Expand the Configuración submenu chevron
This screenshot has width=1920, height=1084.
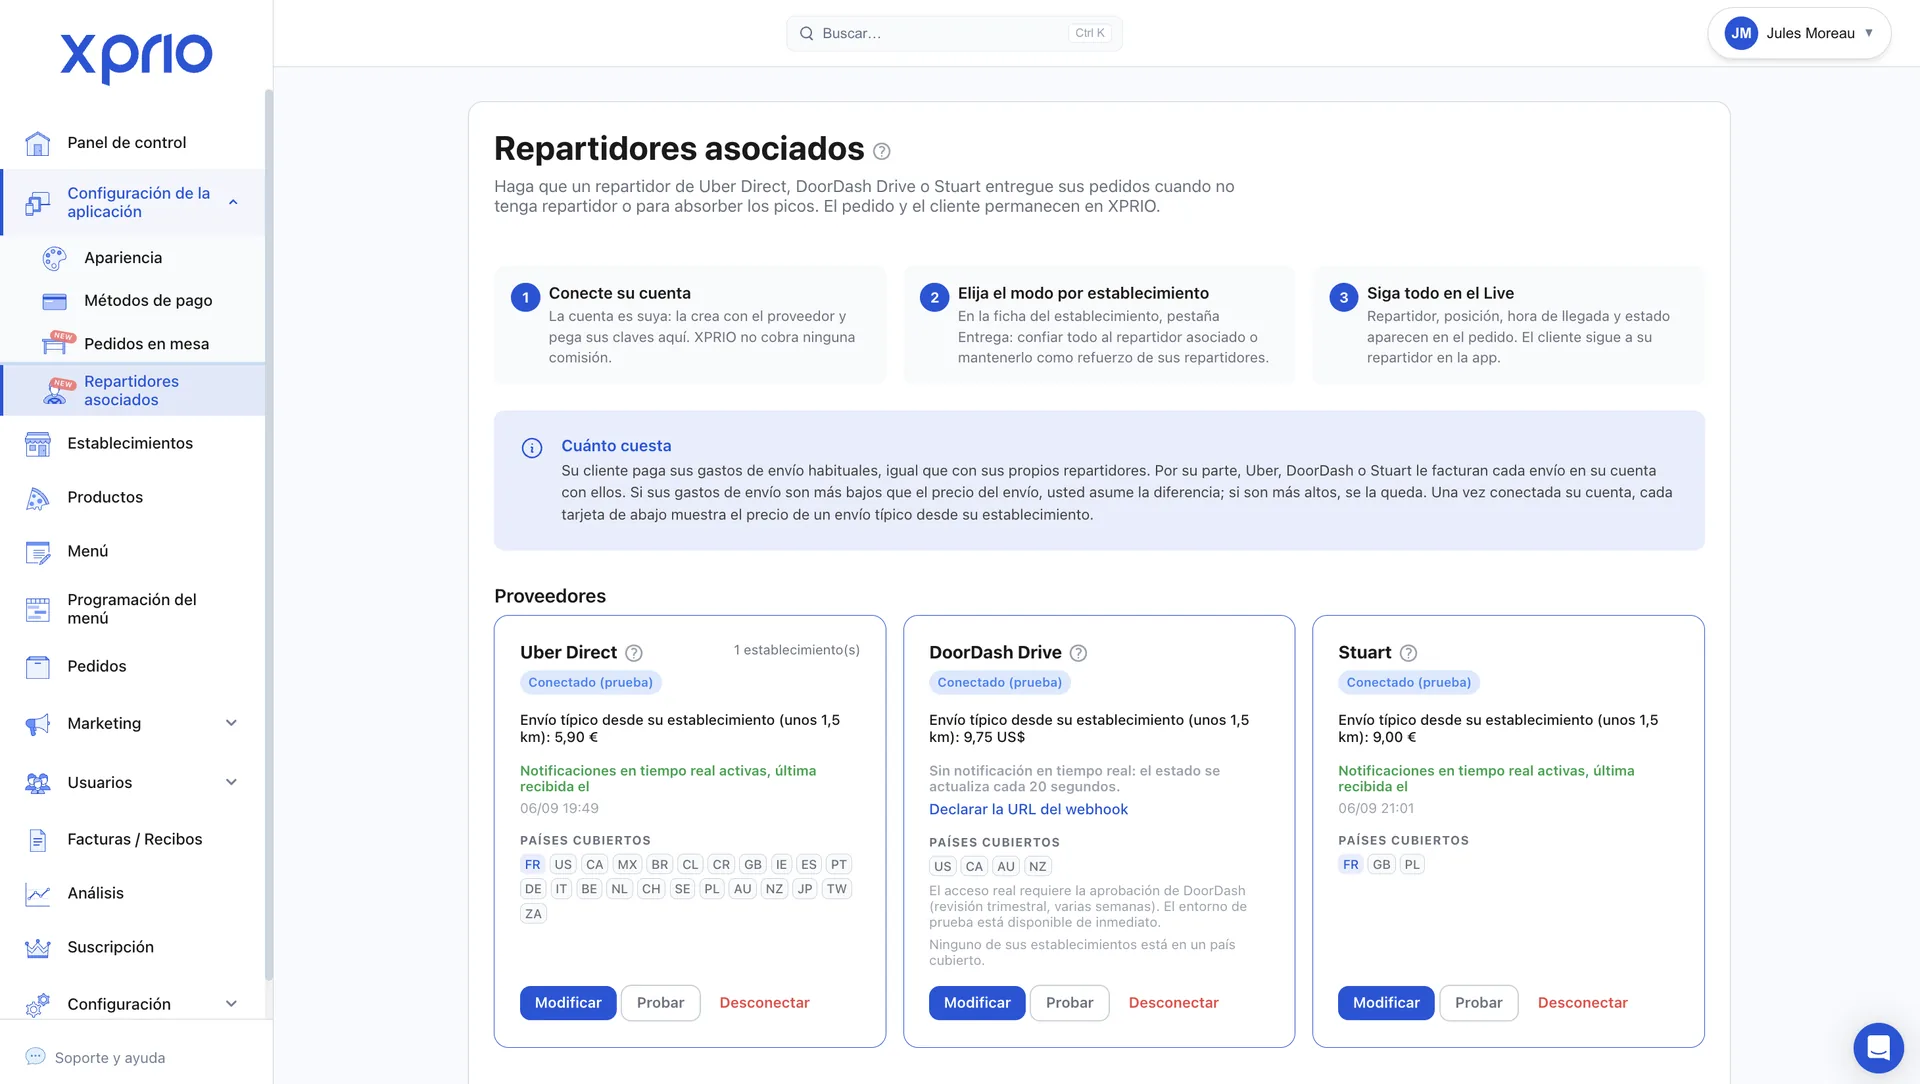231,1005
